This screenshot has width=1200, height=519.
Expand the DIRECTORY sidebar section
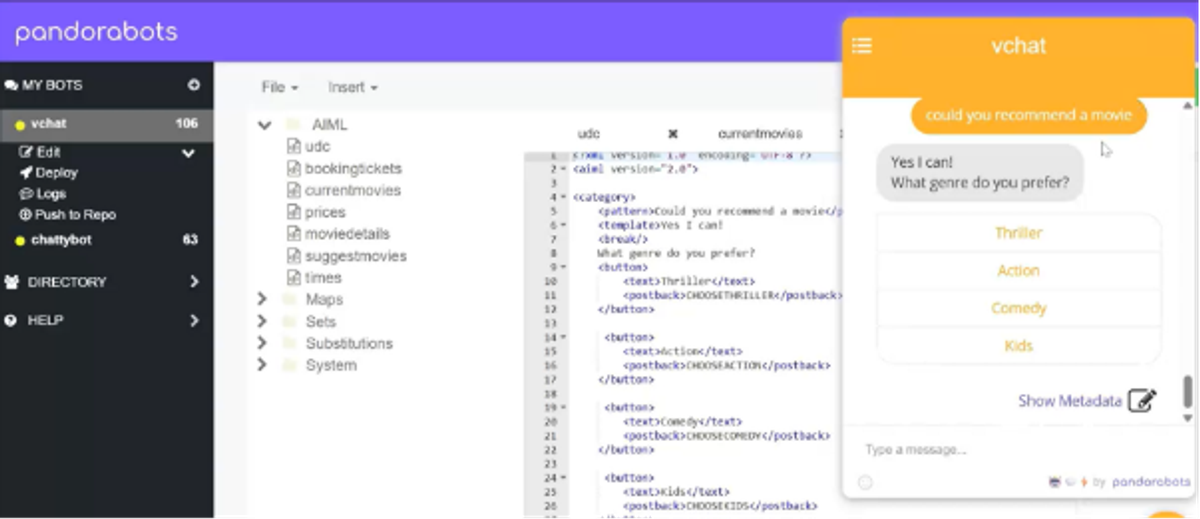(194, 283)
